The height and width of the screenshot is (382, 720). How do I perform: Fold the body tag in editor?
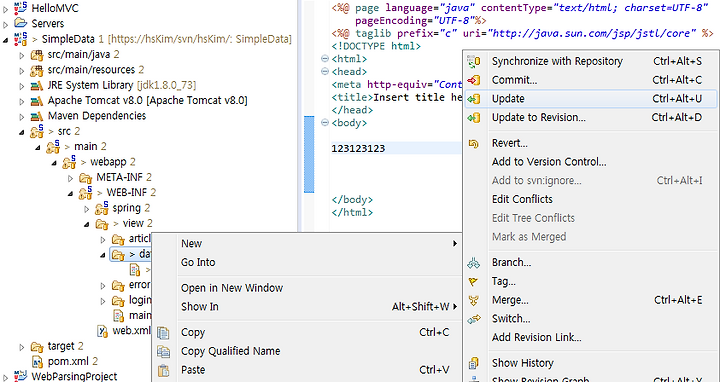(325, 123)
